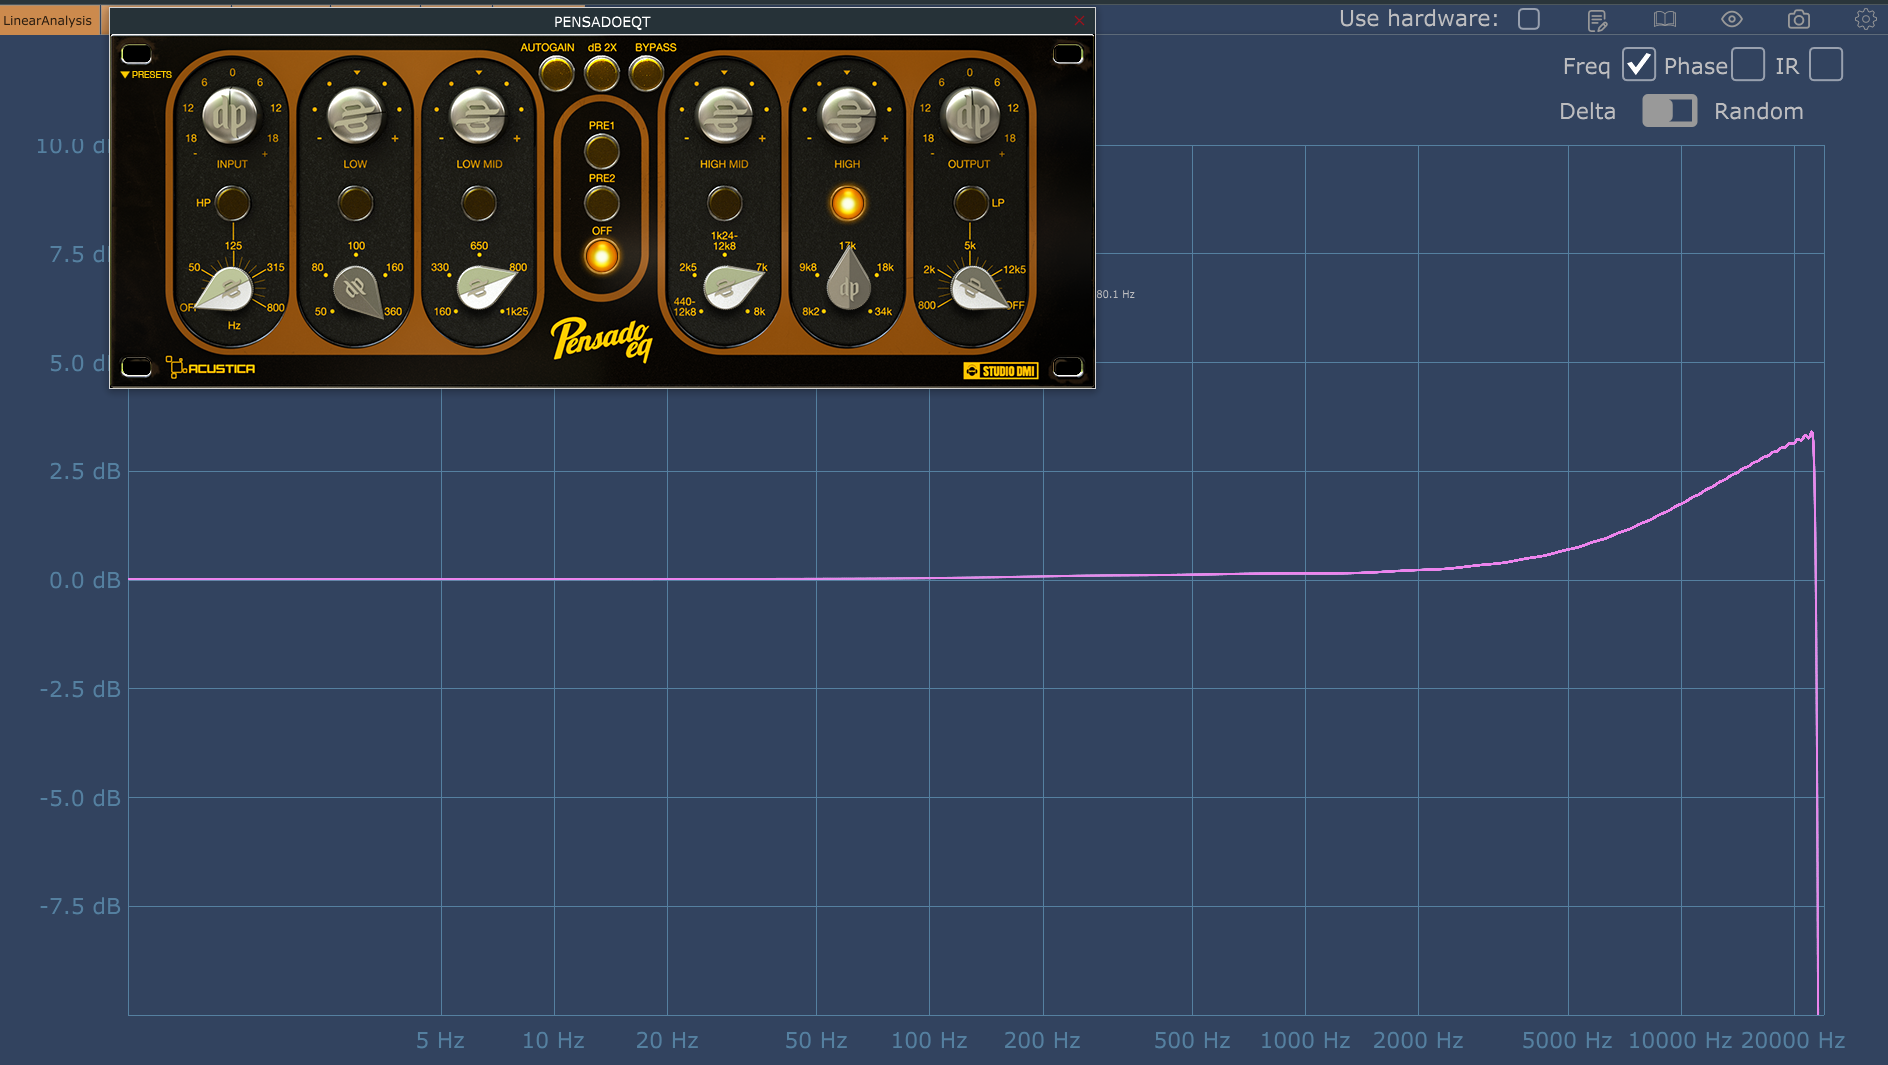The height and width of the screenshot is (1065, 1888).
Task: Open settings with the gear icon
Action: point(1865,19)
